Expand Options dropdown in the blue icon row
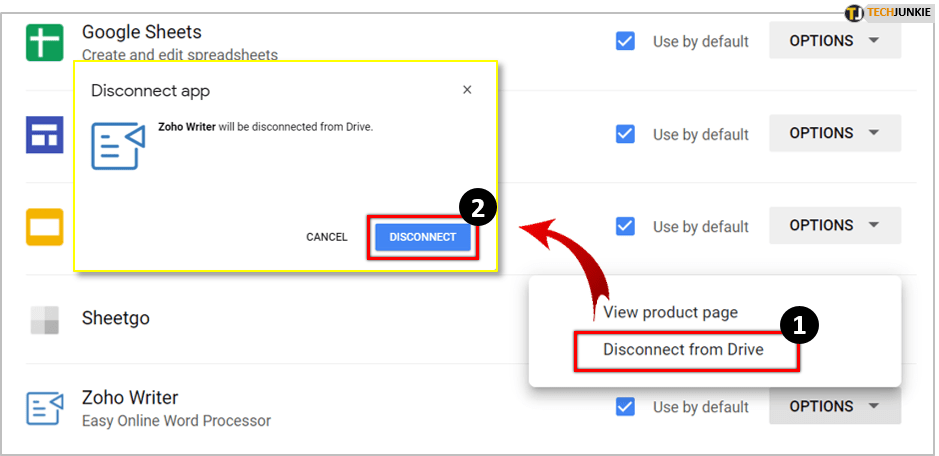 (x=834, y=133)
